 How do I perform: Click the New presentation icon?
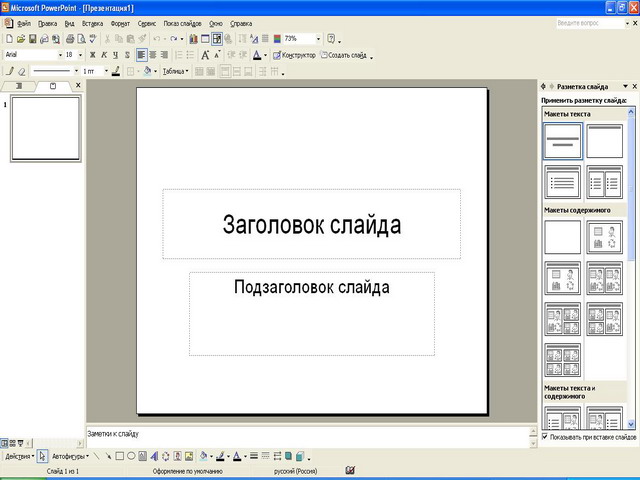coord(9,39)
